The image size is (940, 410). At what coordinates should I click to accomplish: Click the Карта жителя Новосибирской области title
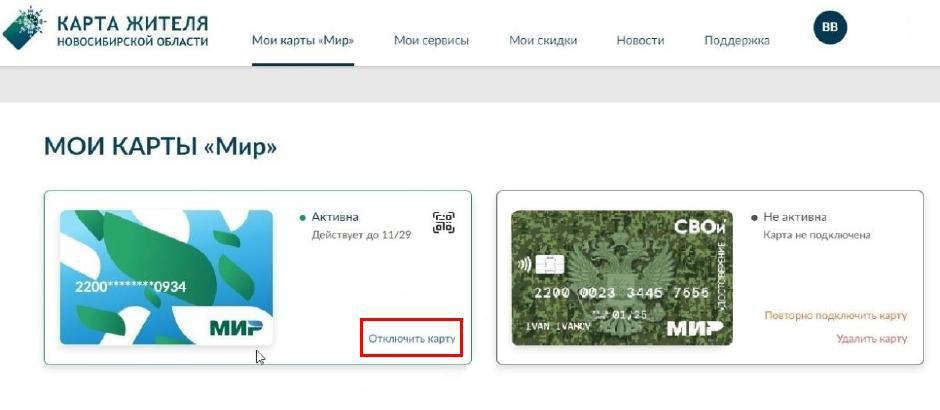coord(132,32)
